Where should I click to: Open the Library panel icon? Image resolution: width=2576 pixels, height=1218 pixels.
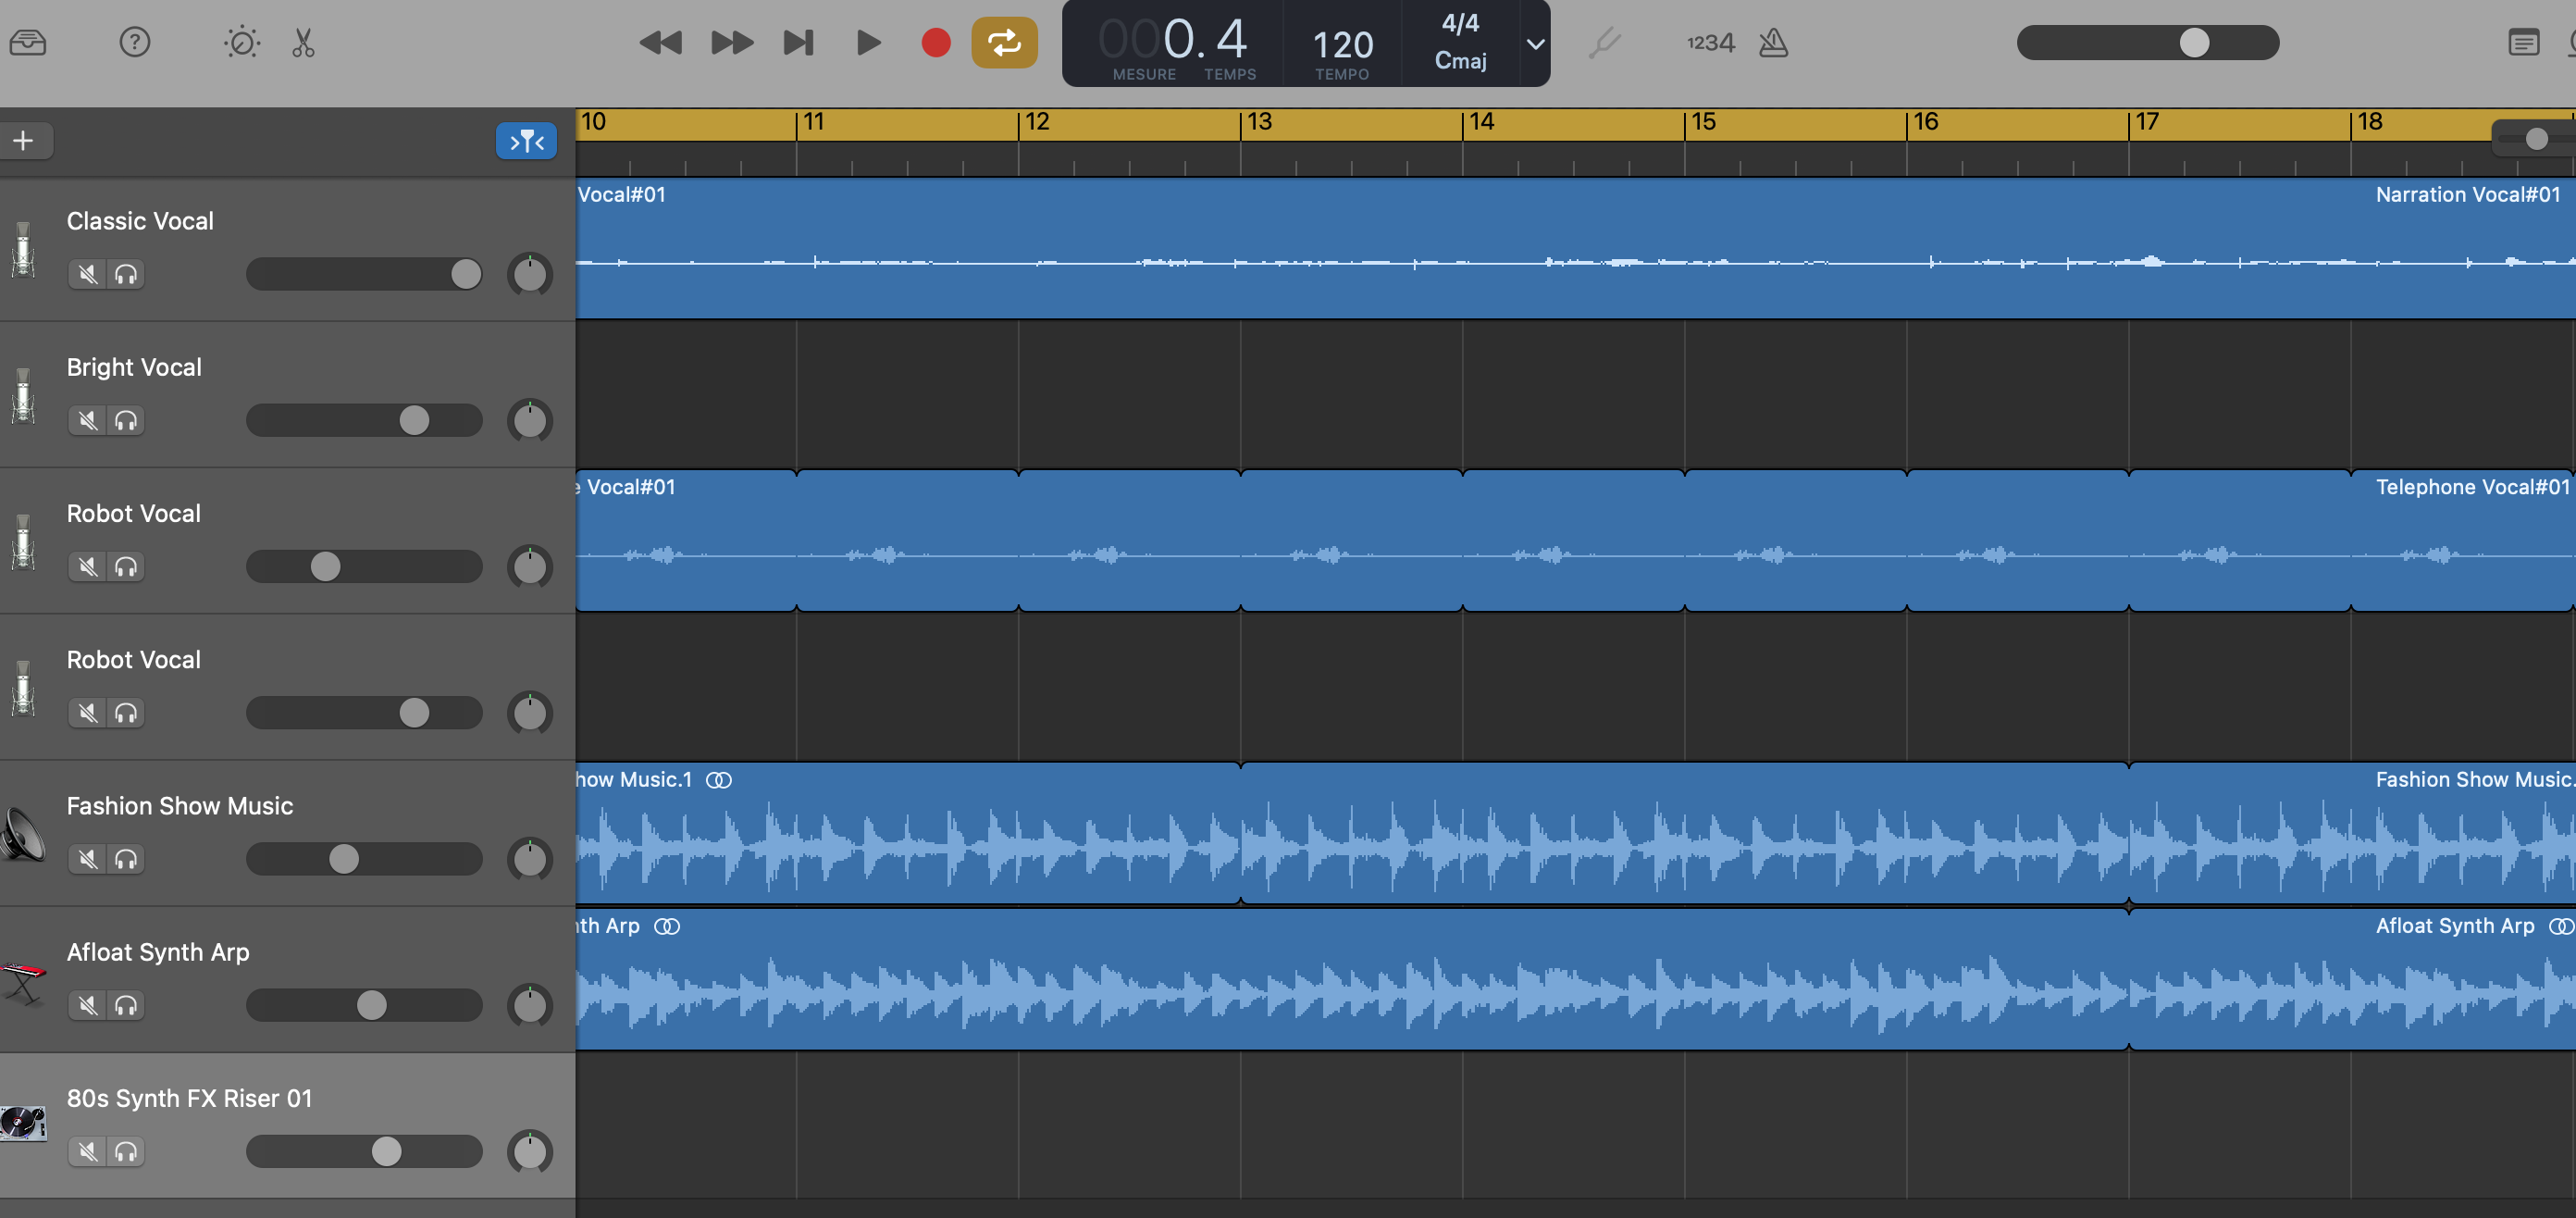pyautogui.click(x=28, y=43)
